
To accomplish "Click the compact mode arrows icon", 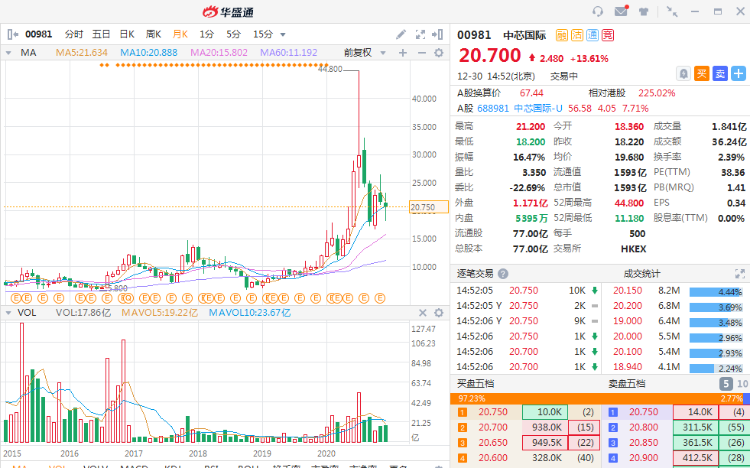I will click(672, 11).
